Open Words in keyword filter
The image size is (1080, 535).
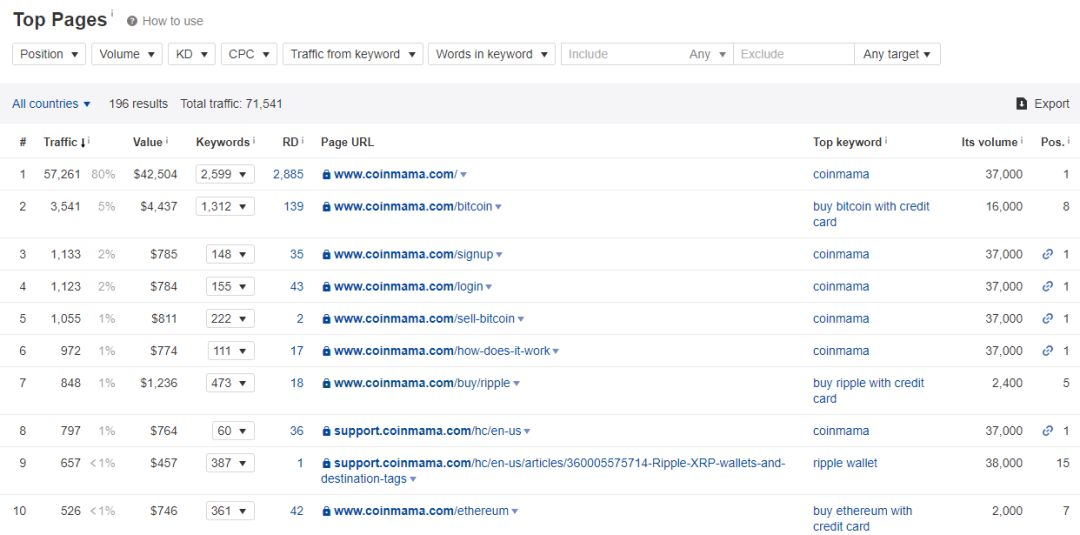[491, 54]
